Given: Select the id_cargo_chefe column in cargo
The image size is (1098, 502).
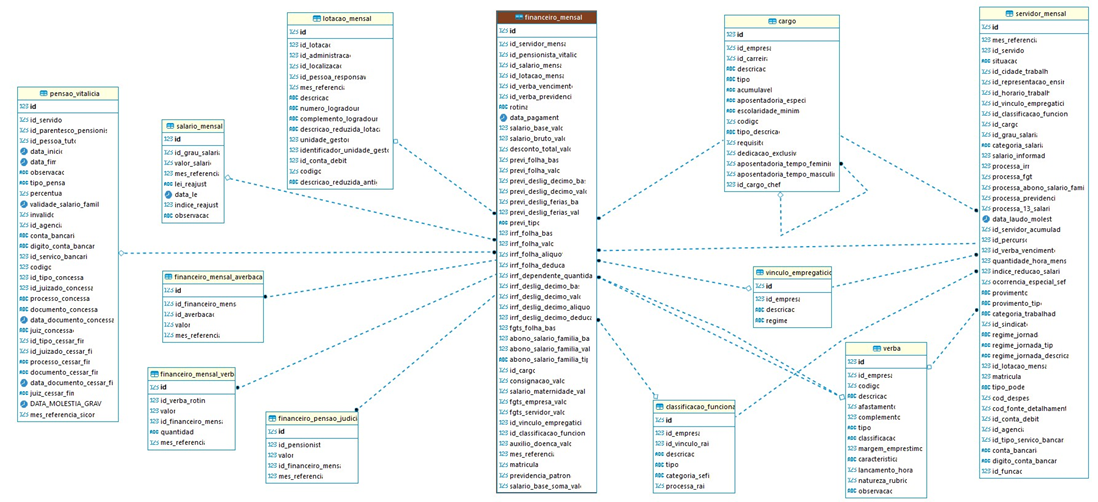Looking at the screenshot, I should (x=780, y=184).
